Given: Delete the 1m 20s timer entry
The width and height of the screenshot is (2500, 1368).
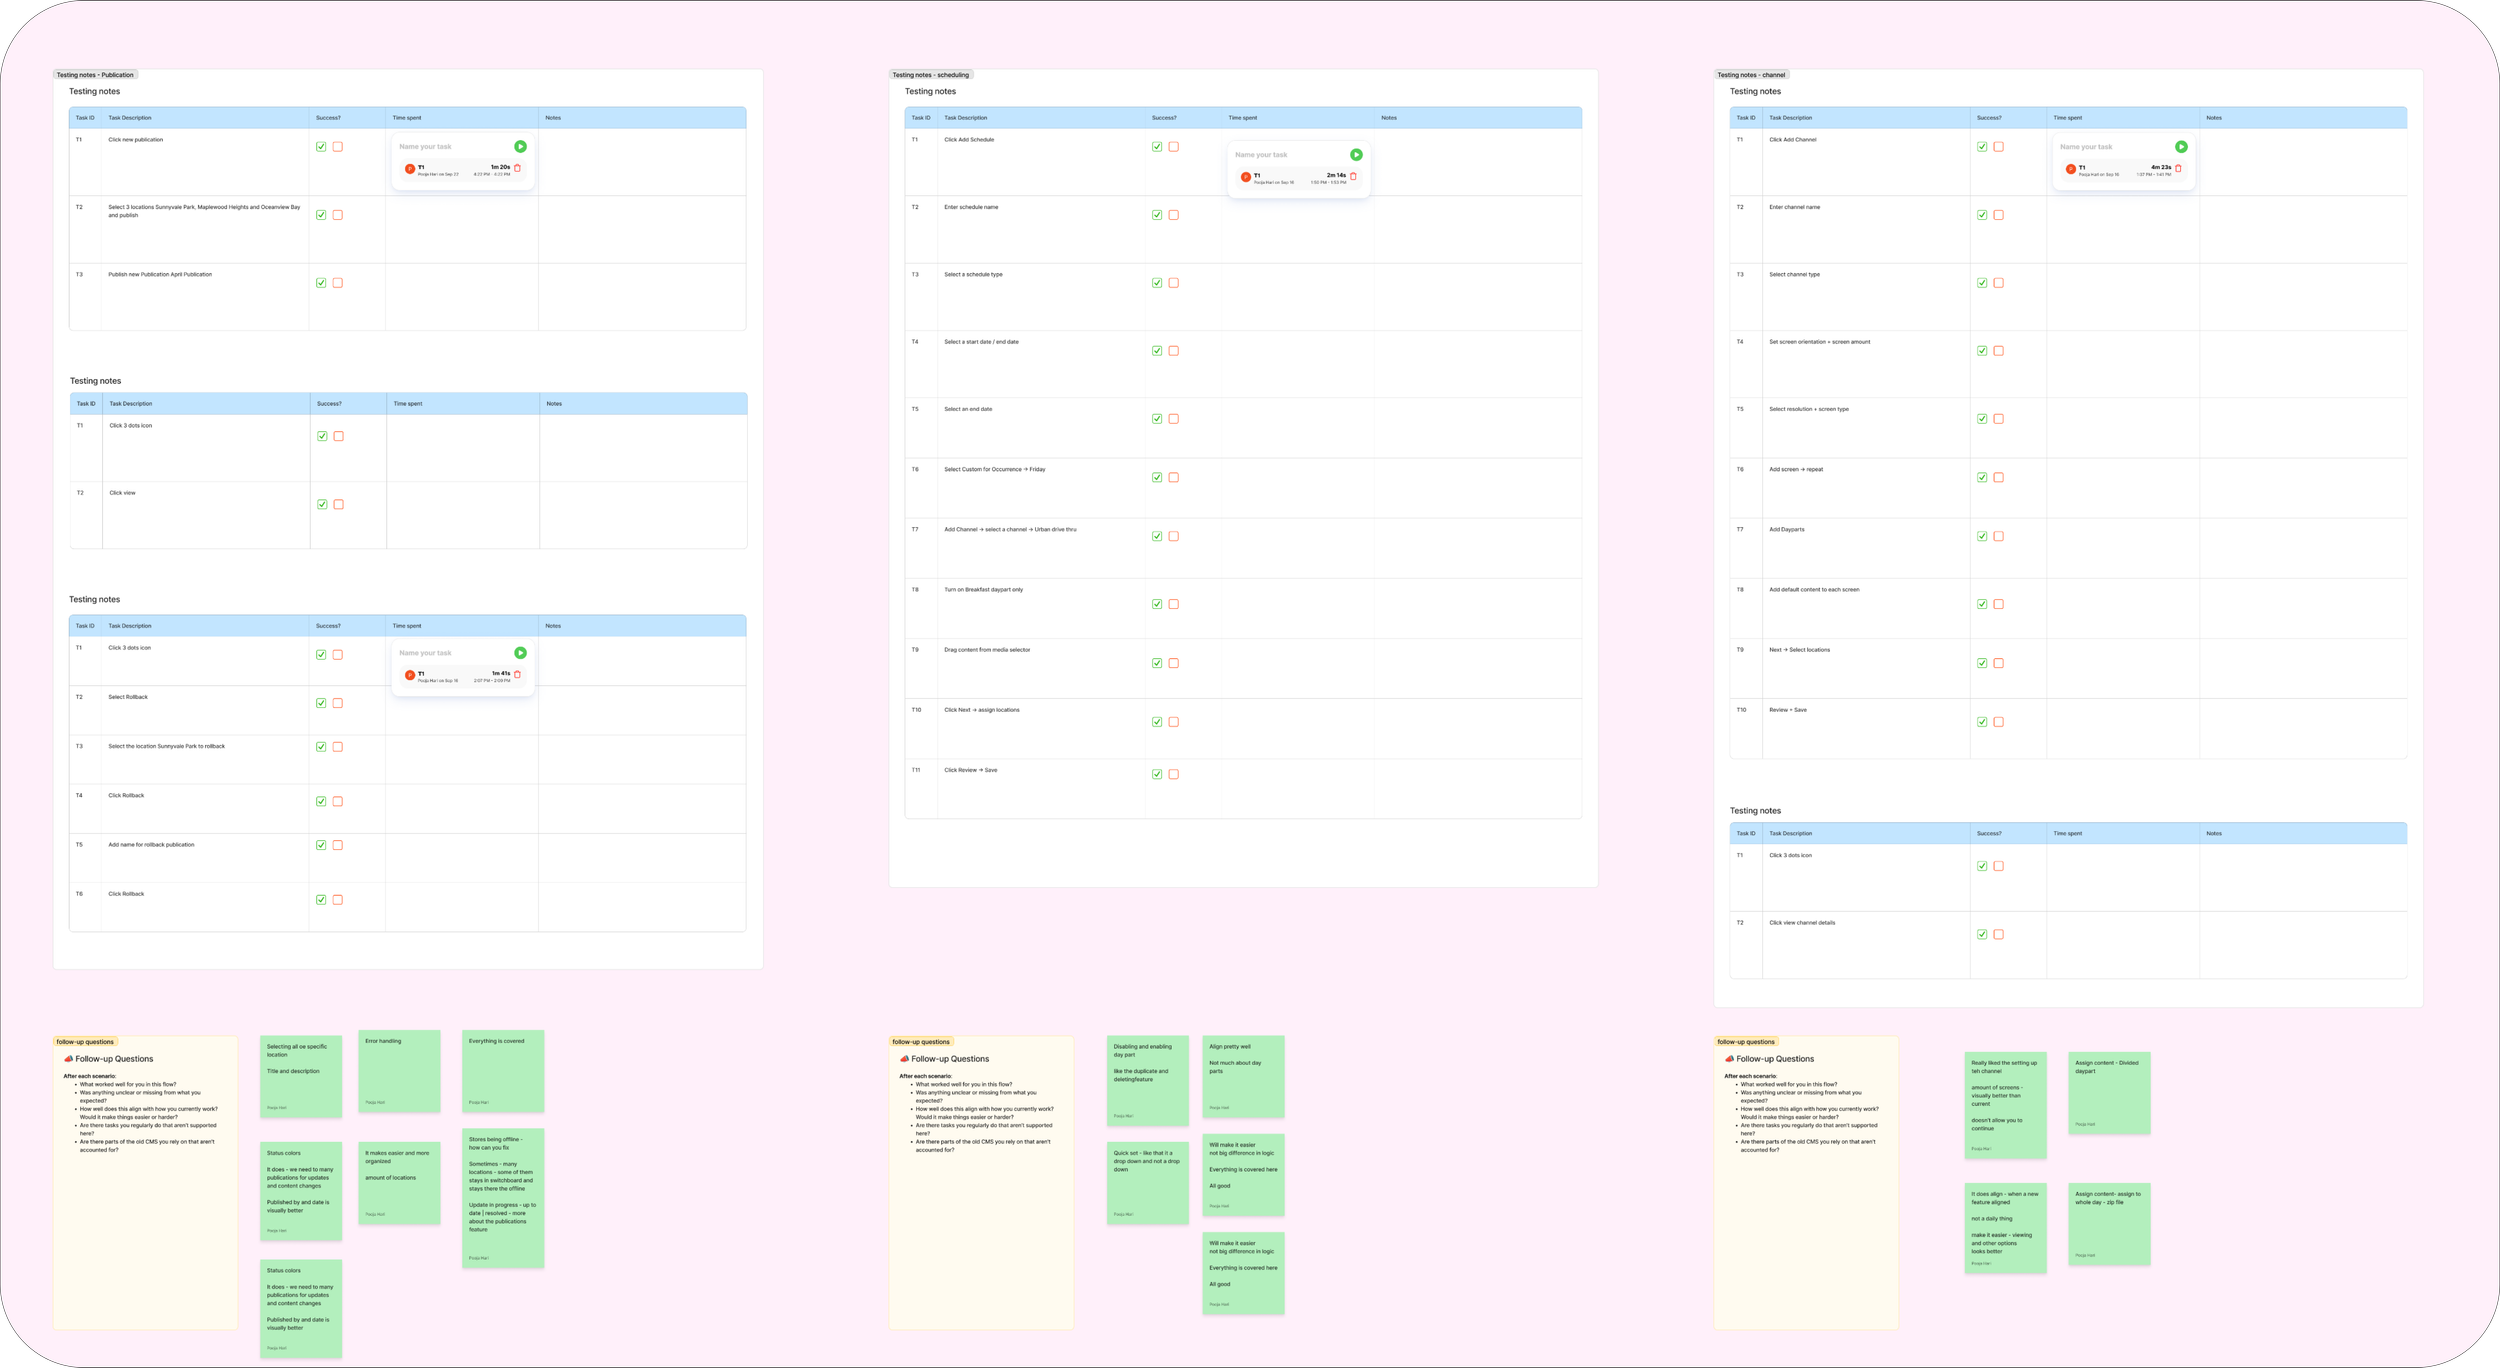Looking at the screenshot, I should (517, 168).
